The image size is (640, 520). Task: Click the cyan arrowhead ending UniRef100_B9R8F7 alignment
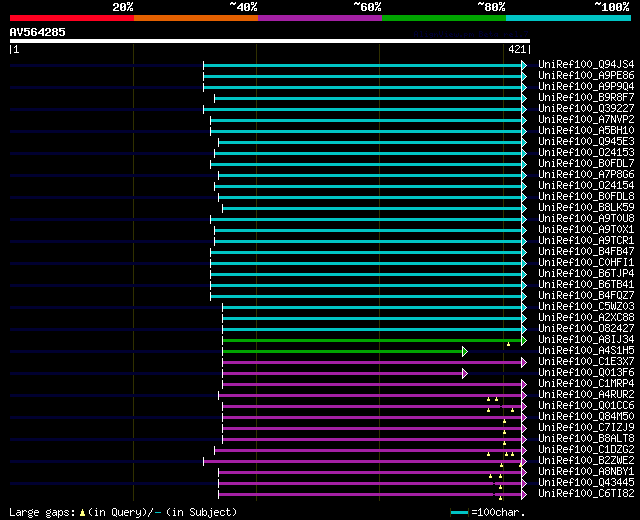click(x=524, y=98)
